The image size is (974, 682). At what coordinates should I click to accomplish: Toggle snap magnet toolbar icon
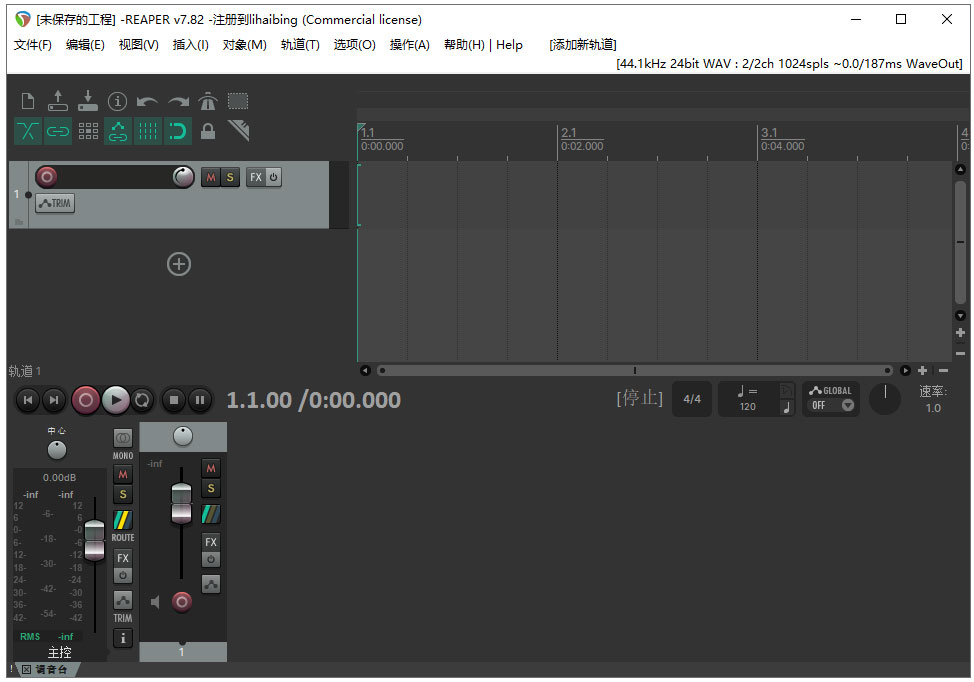click(x=178, y=131)
